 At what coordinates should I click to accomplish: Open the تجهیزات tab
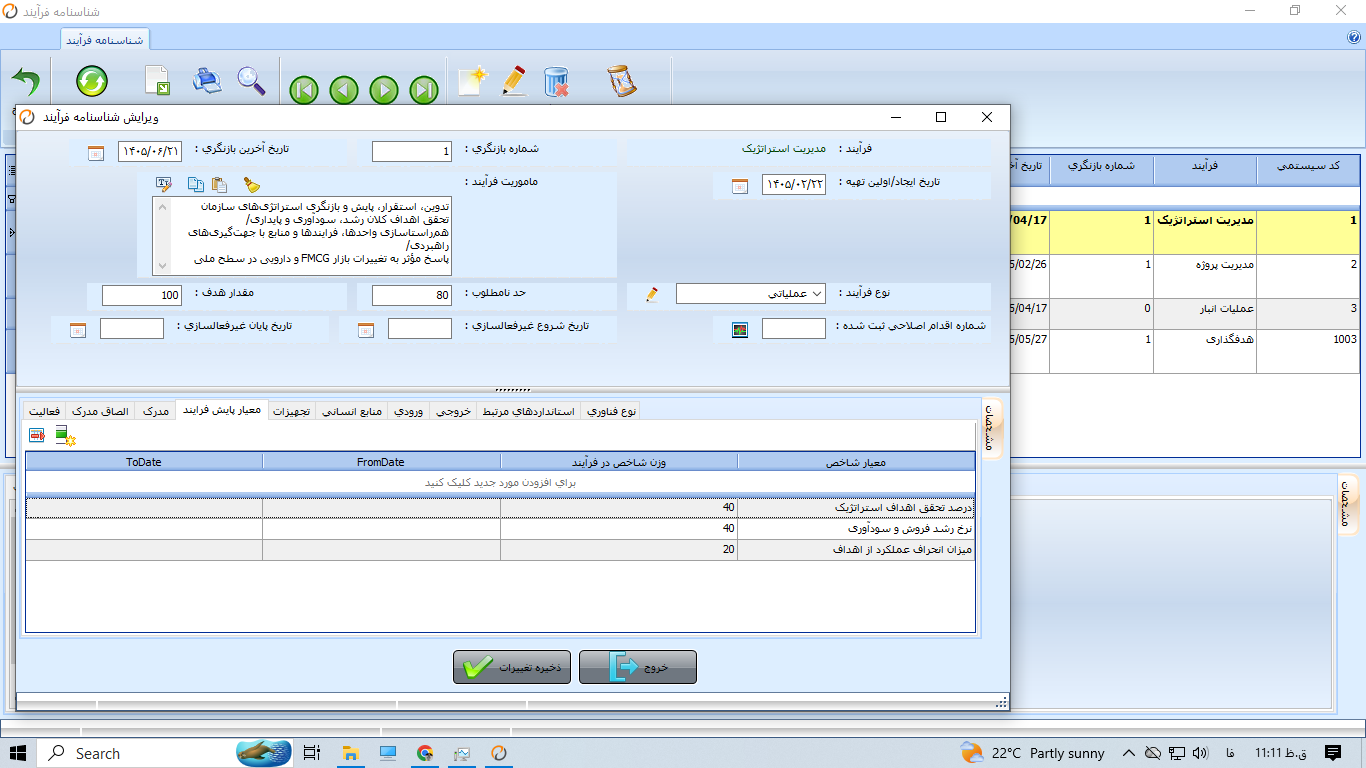[293, 411]
